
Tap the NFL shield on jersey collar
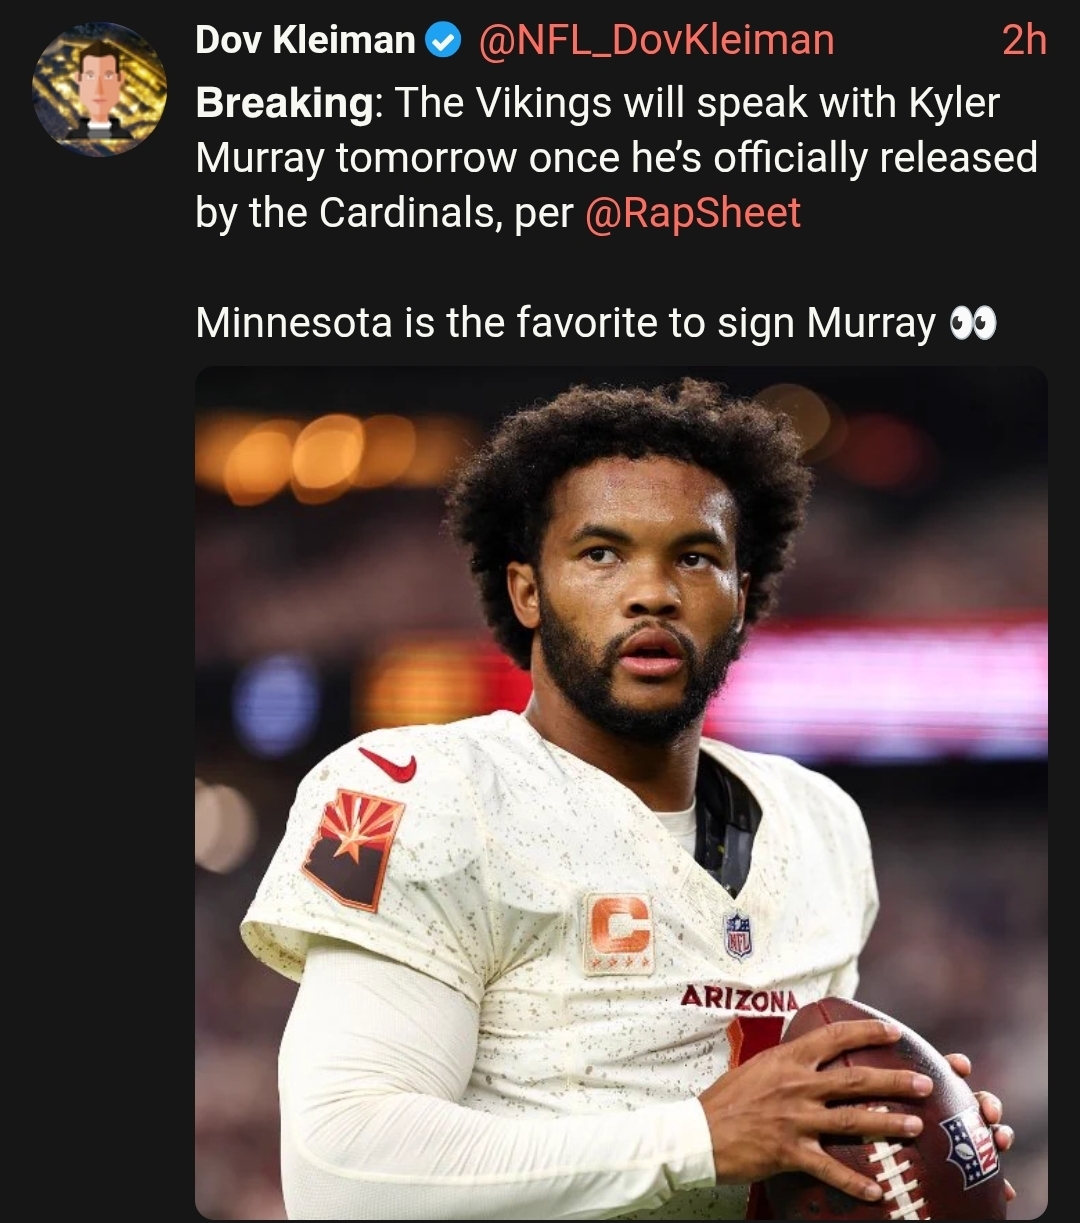pos(738,936)
